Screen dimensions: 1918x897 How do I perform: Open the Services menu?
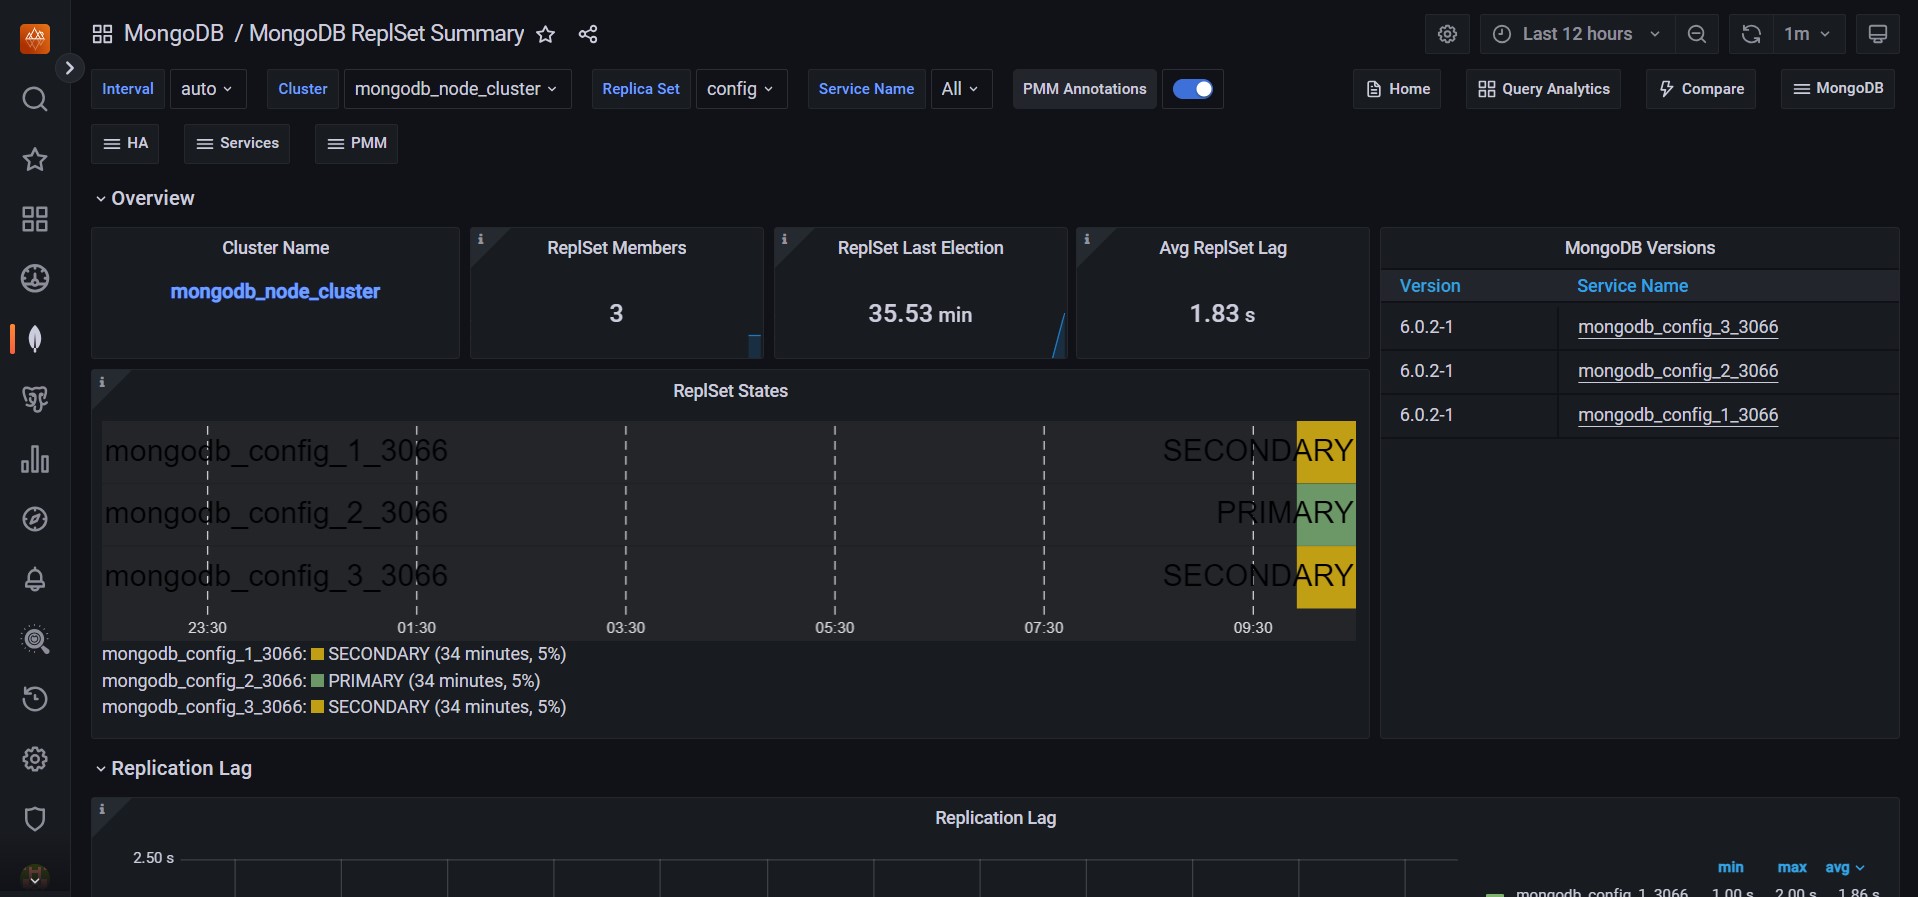click(237, 143)
